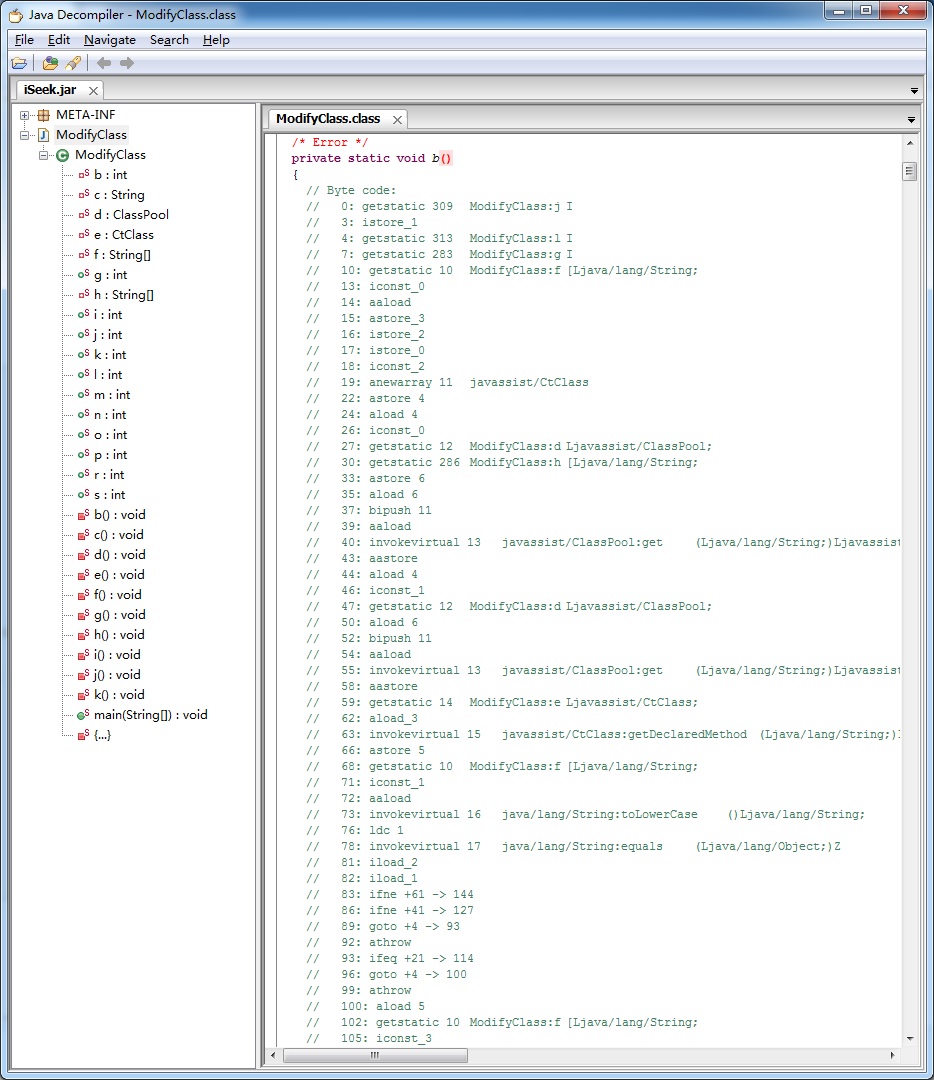934x1080 pixels.
Task: Select field h : String[] in tree
Action: point(124,295)
